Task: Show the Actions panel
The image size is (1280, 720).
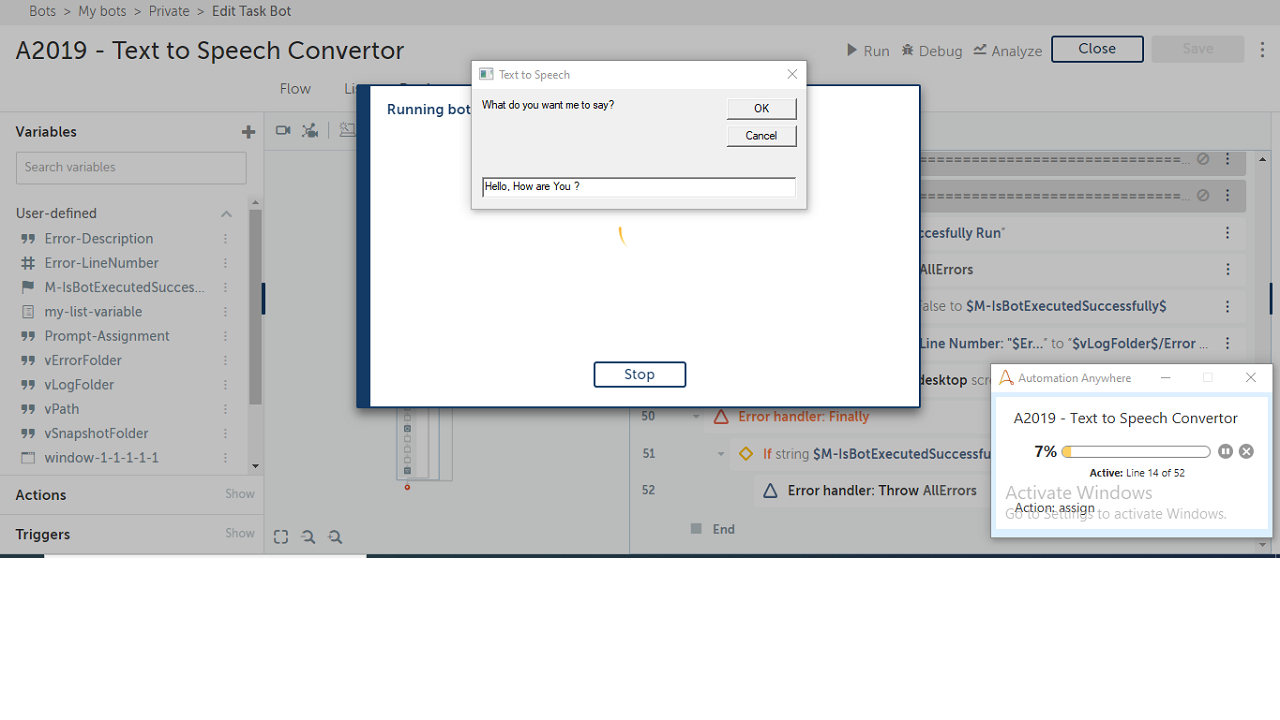Action: (x=240, y=494)
